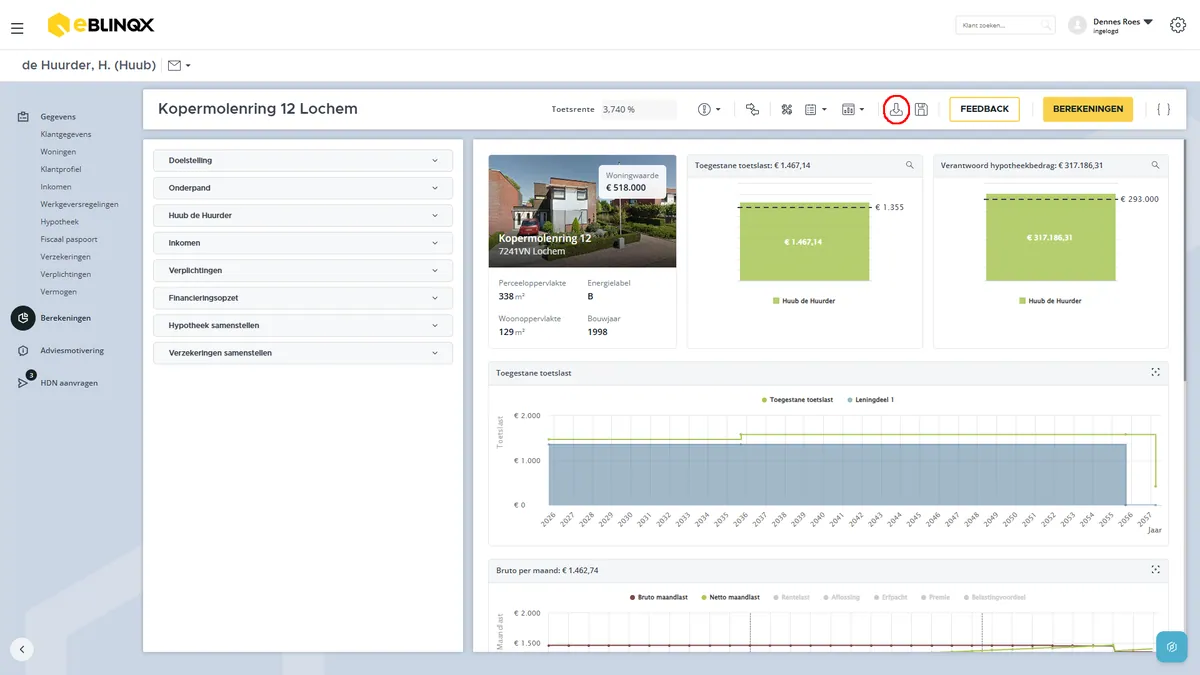Maximize the Bruto per maand chart
This screenshot has width=1200, height=675.
click(1155, 570)
